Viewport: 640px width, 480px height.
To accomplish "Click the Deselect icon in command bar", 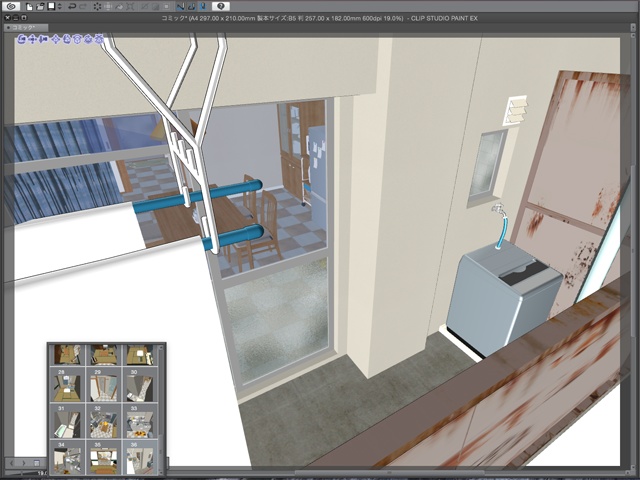I will [x=144, y=6].
